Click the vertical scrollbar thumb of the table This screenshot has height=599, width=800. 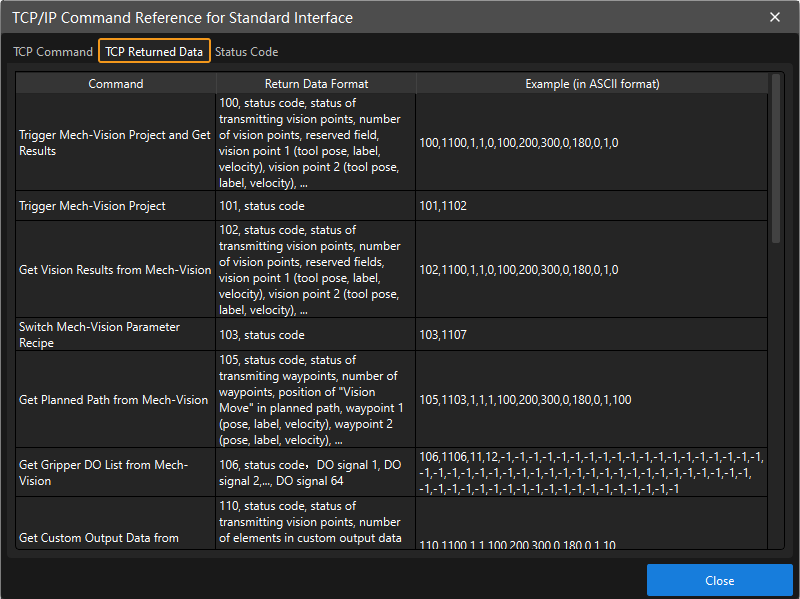click(x=776, y=156)
